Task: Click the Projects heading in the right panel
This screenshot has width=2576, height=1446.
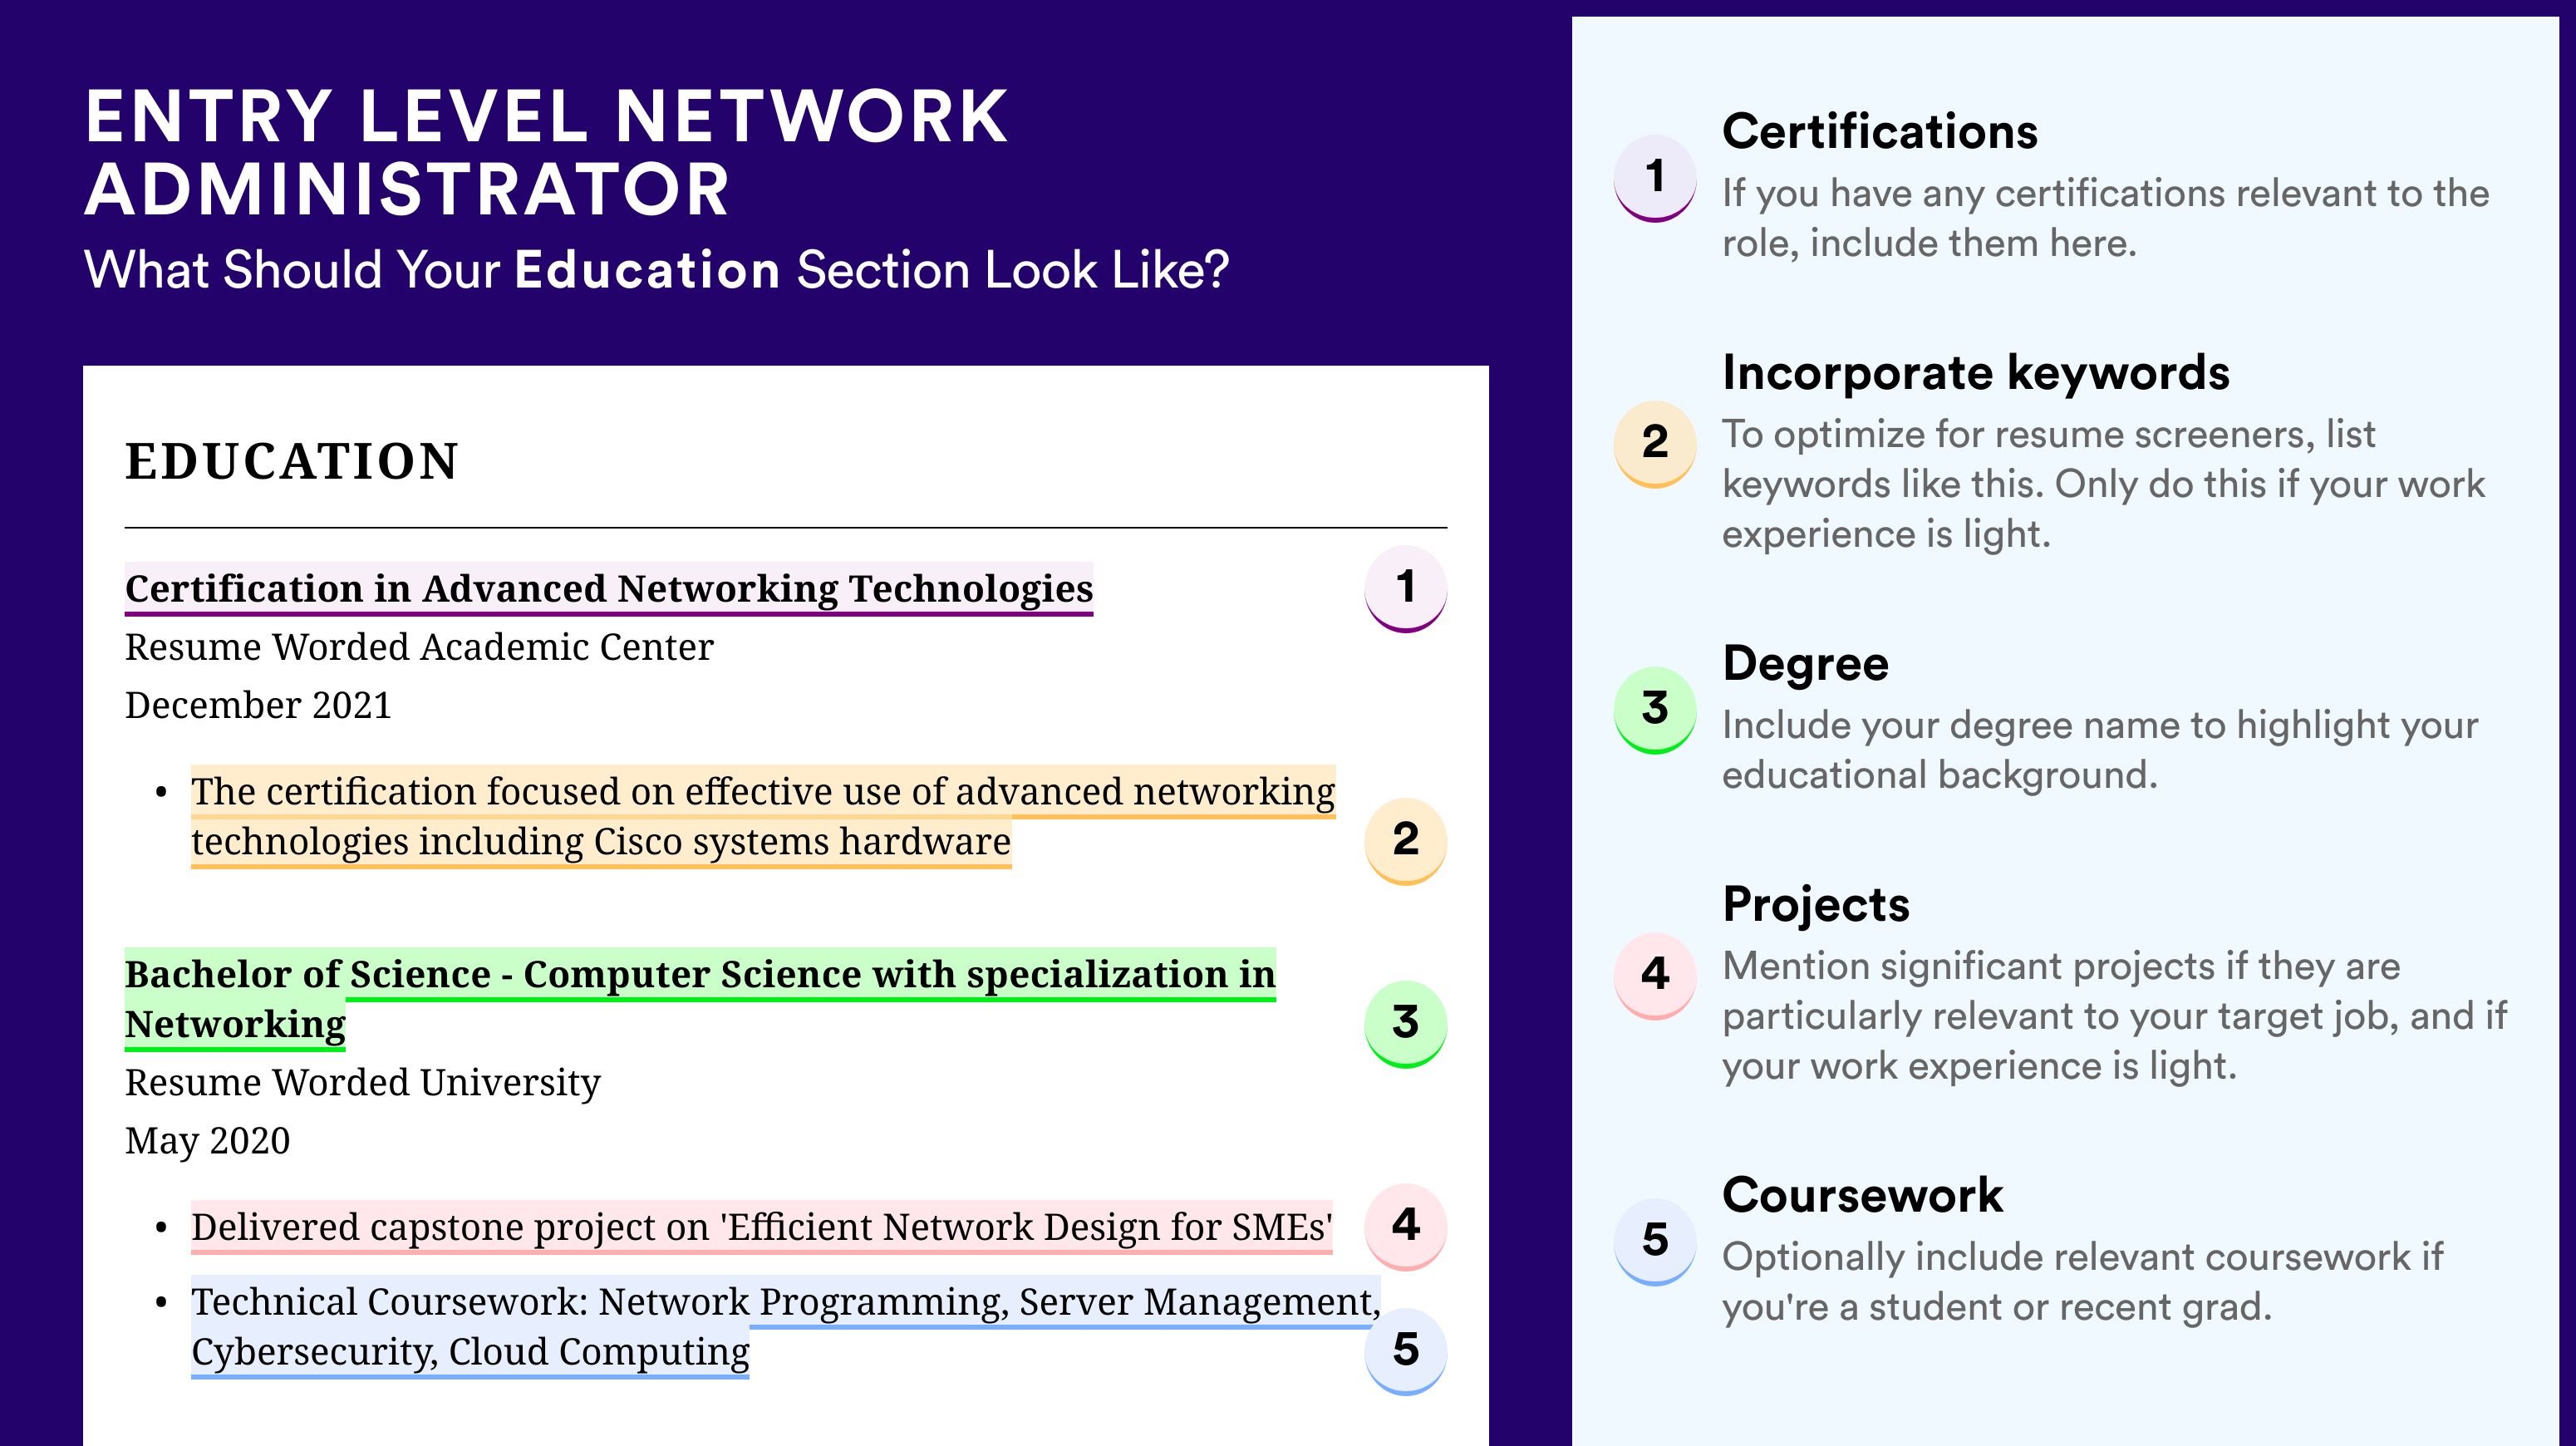Action: (1816, 905)
